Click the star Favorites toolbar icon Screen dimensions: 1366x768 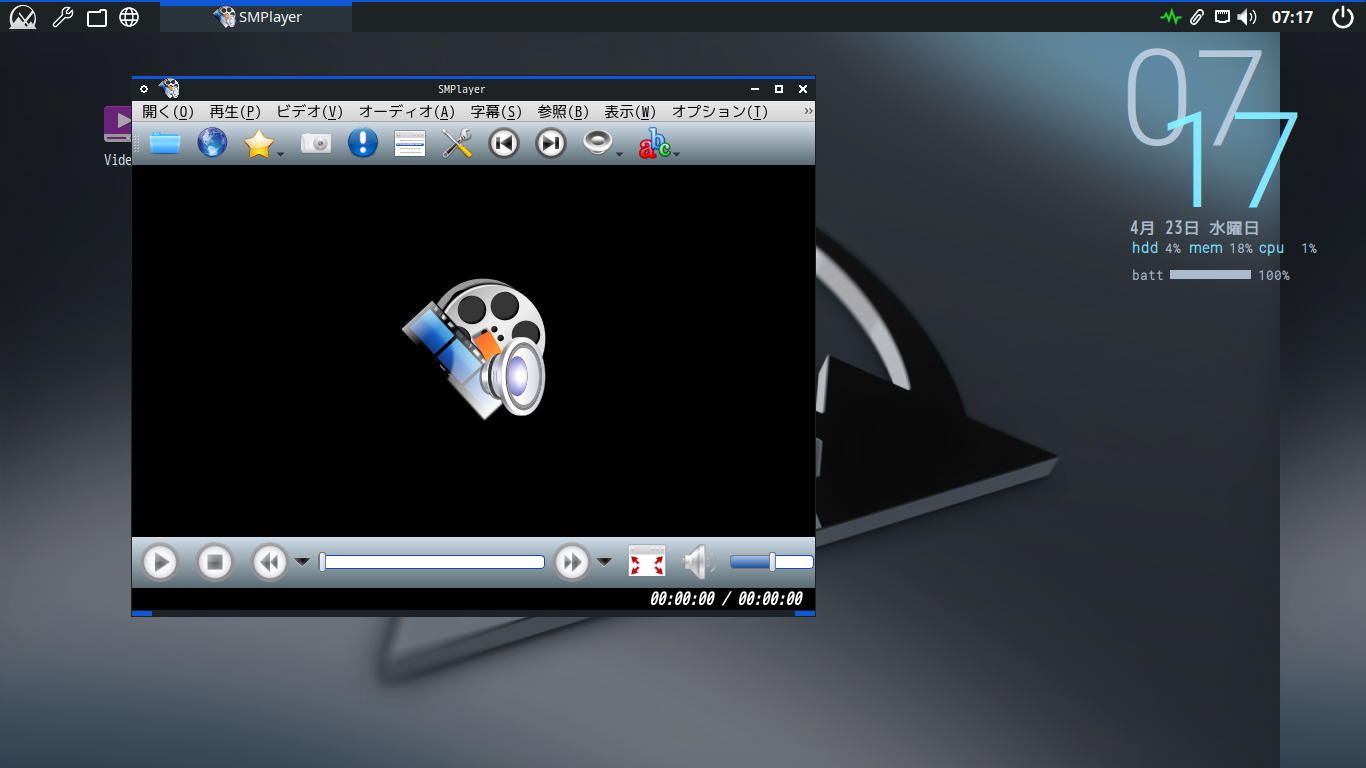tap(259, 144)
